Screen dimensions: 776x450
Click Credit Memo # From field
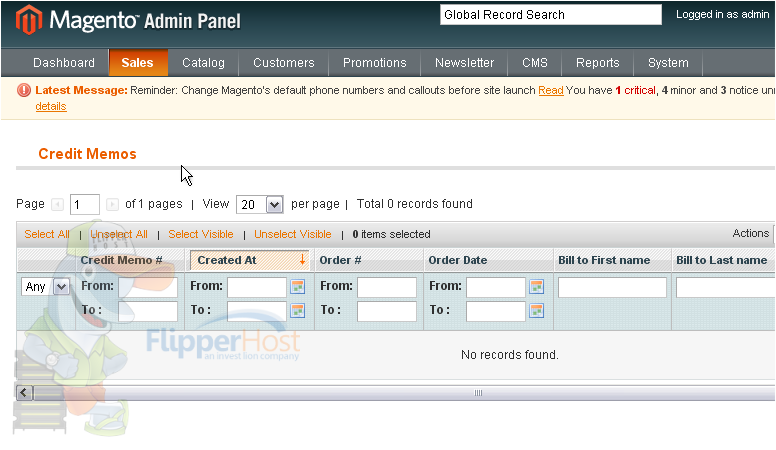point(148,287)
